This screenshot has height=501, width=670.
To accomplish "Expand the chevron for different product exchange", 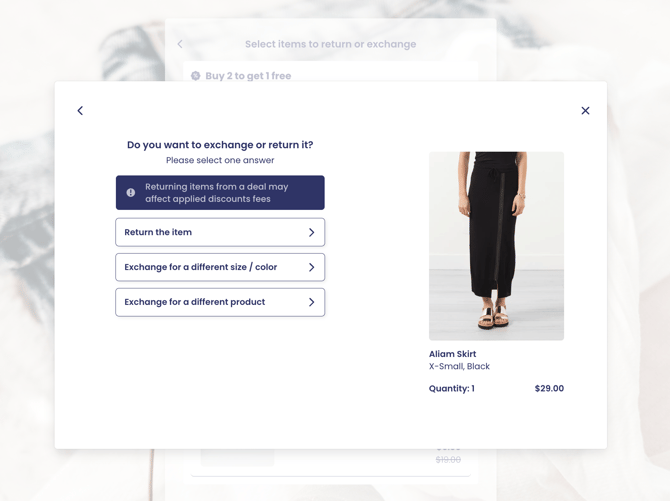I will 311,302.
